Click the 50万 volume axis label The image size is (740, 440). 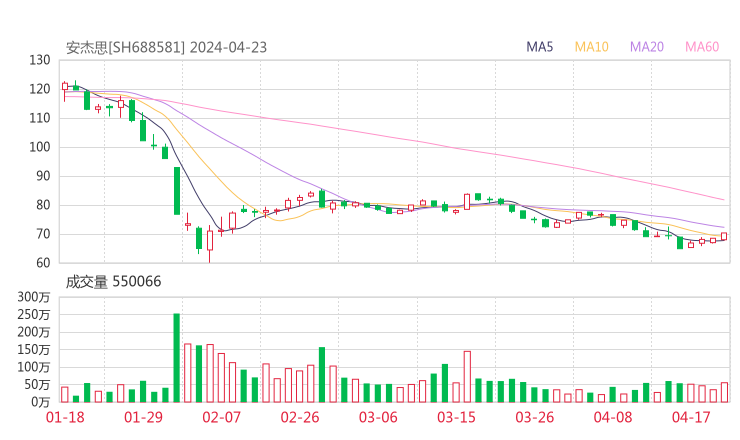(37, 385)
